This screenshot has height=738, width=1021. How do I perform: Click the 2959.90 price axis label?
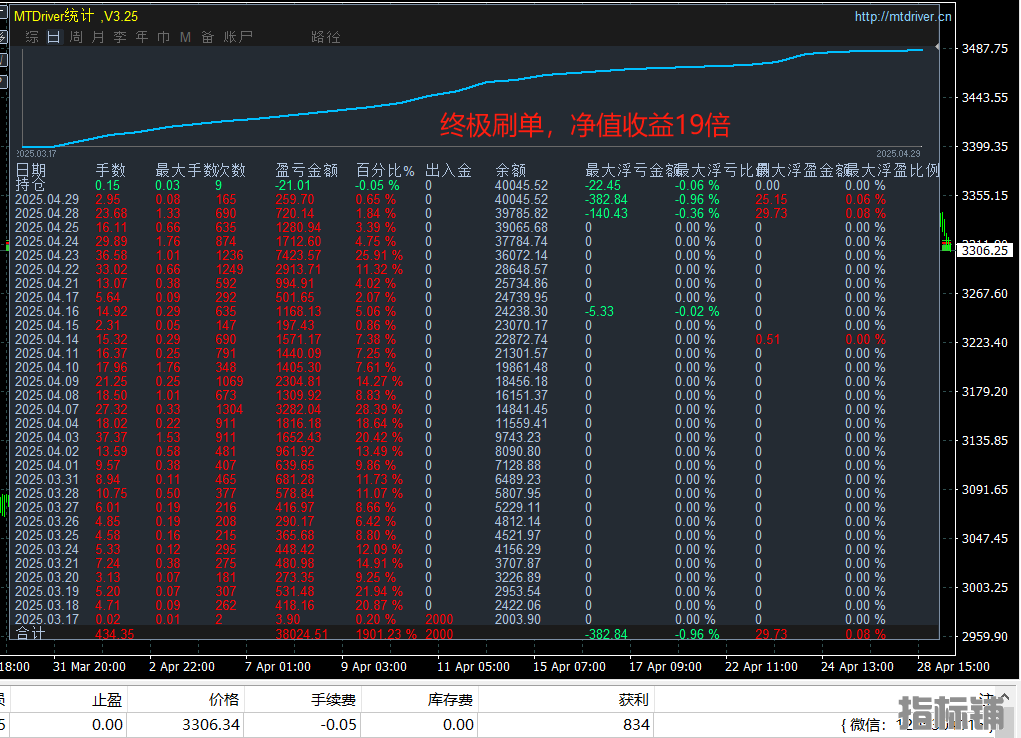pyautogui.click(x=985, y=636)
